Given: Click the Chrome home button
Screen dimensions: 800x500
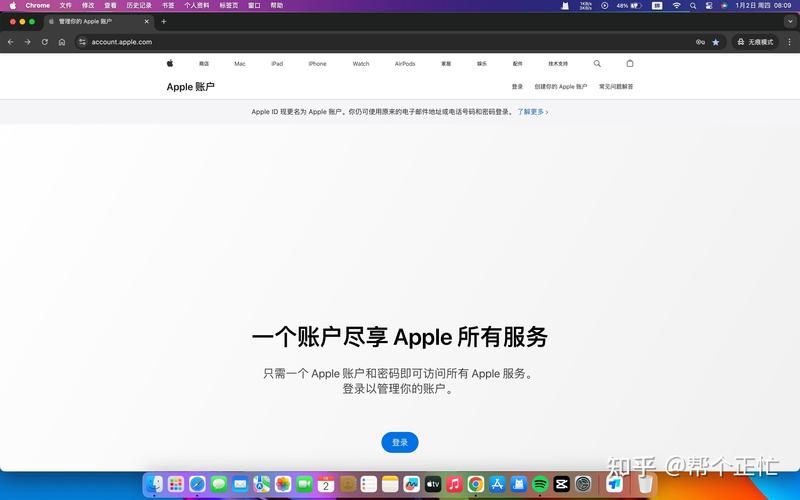Looking at the screenshot, I should coord(62,42).
